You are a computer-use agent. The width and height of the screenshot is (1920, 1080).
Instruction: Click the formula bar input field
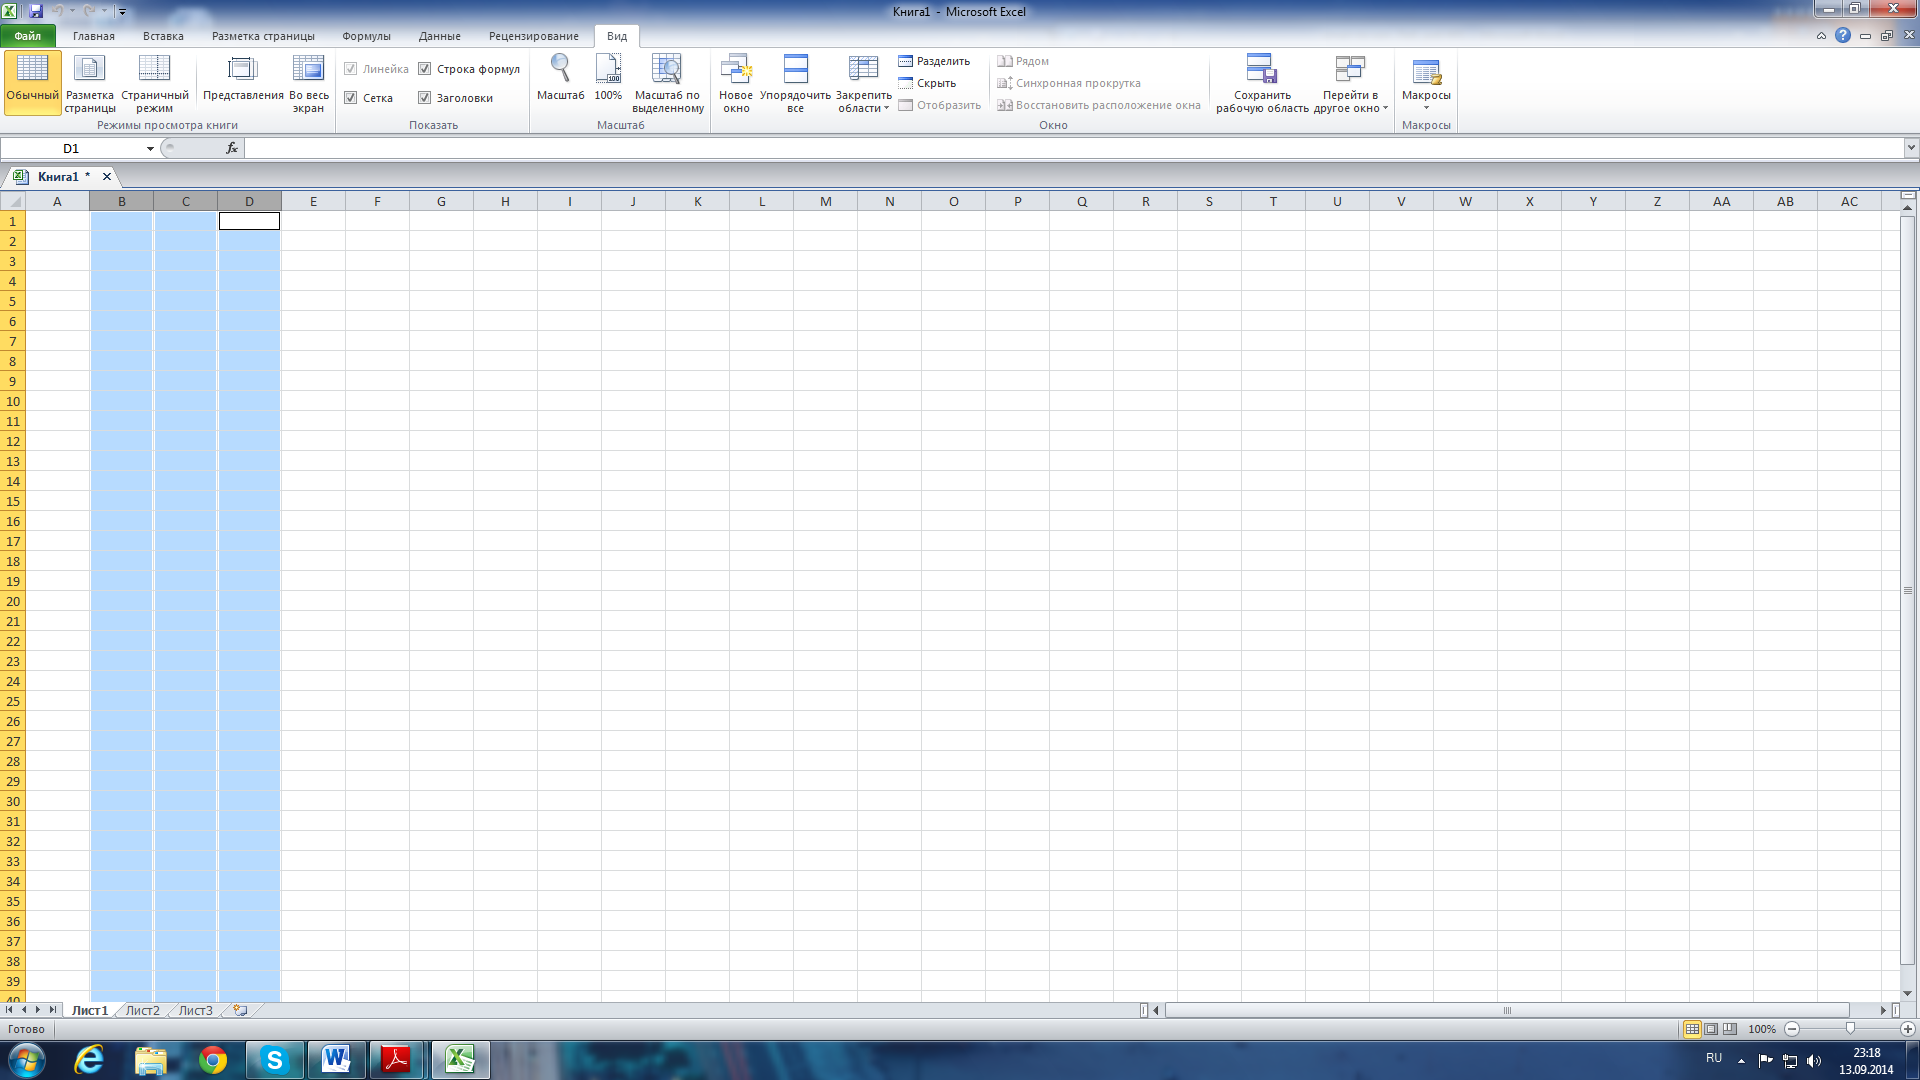click(x=1073, y=148)
